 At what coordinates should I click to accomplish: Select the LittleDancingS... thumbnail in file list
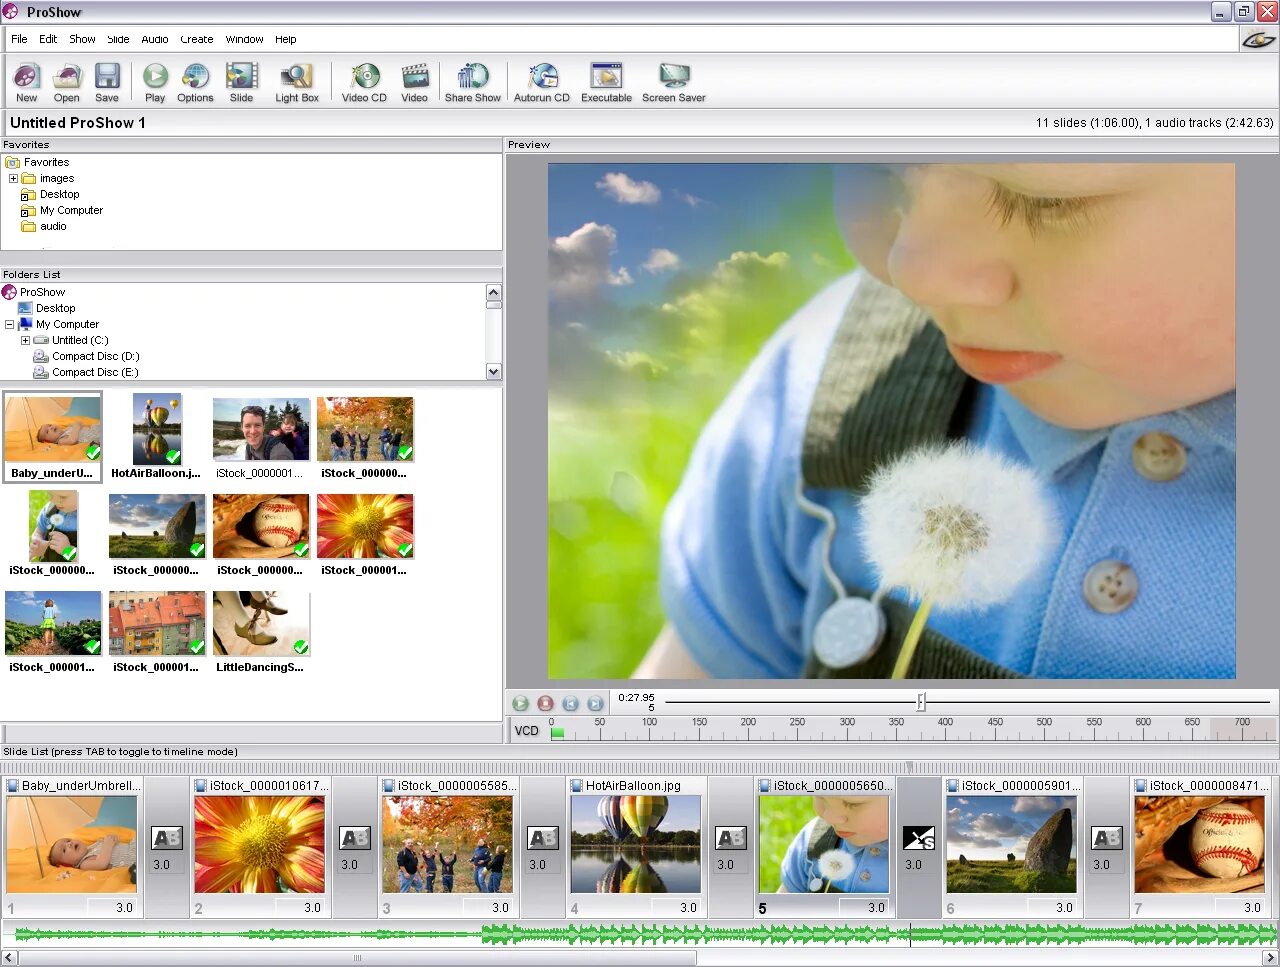(x=260, y=632)
